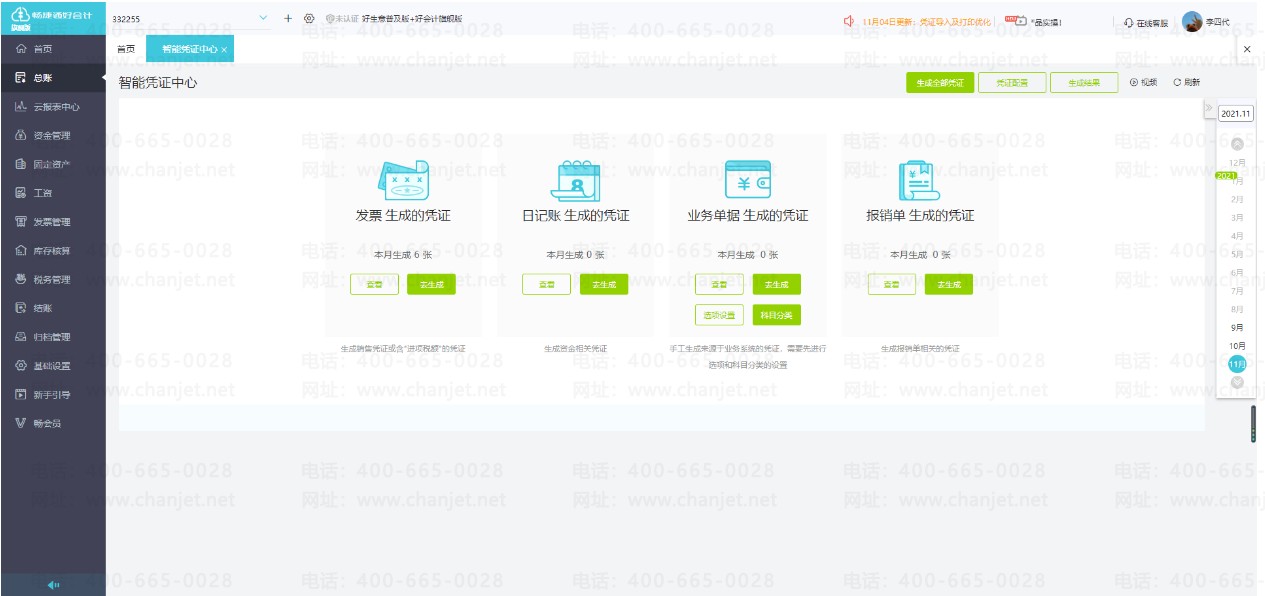Open 在线客服 online support

click(1146, 22)
